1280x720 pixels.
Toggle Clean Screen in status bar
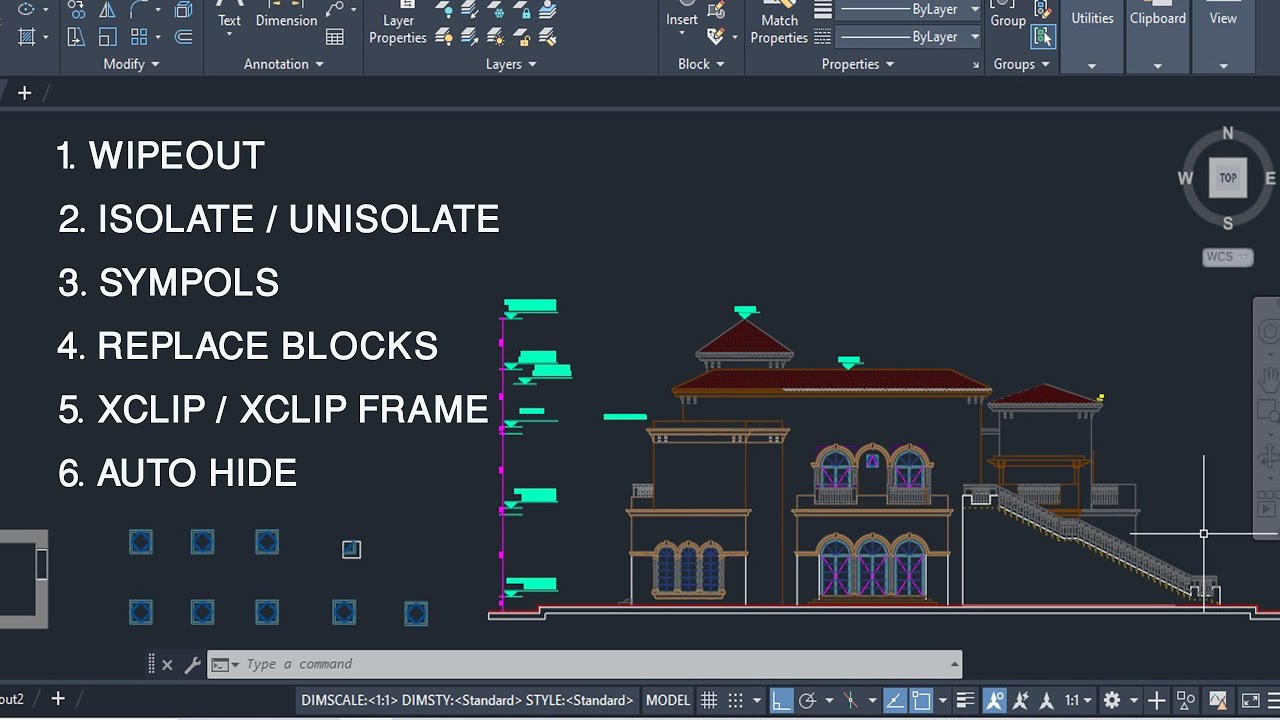pyautogui.click(x=1250, y=700)
